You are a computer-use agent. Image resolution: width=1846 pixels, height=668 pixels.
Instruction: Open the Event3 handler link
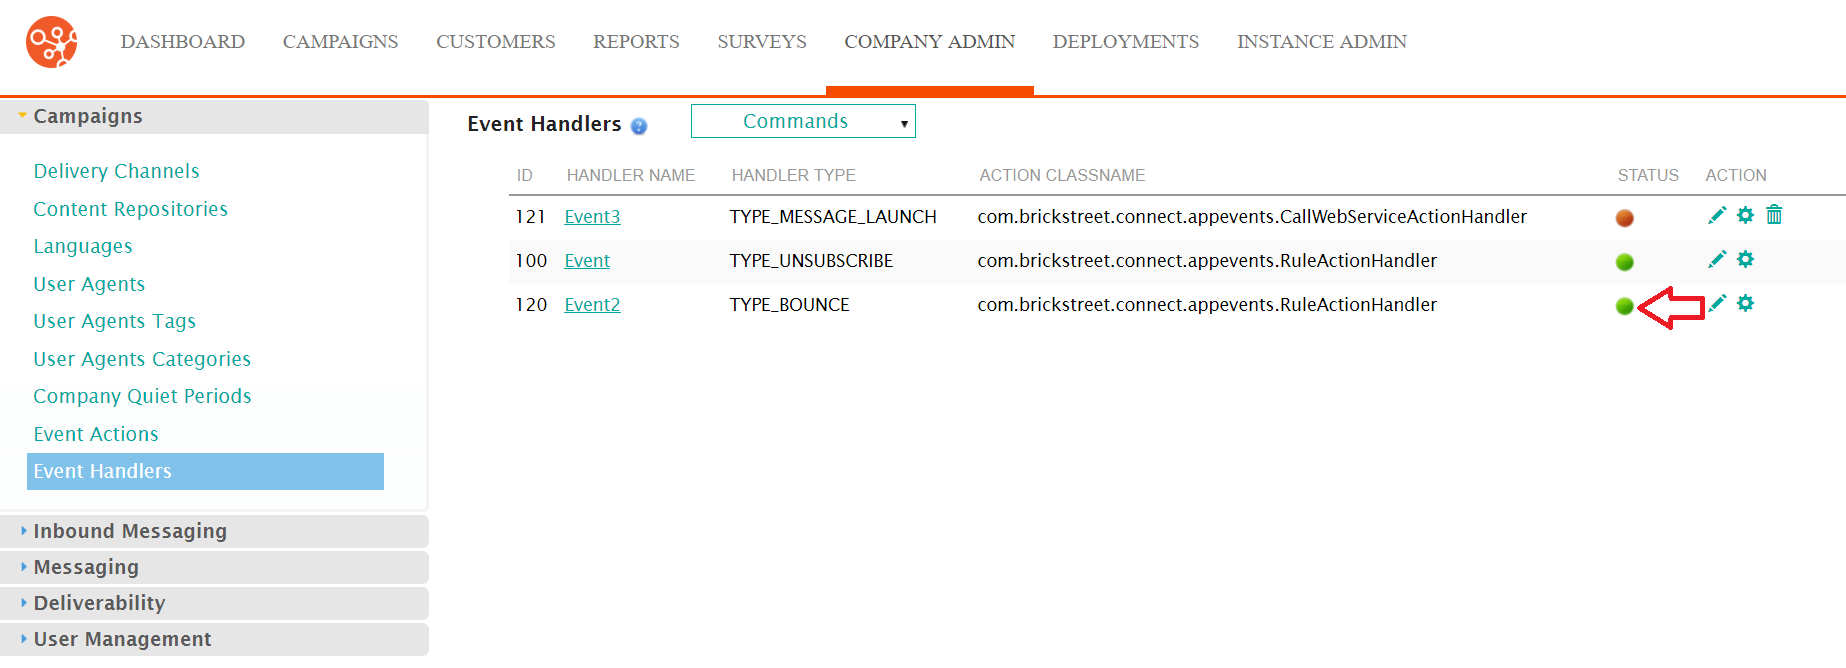592,217
